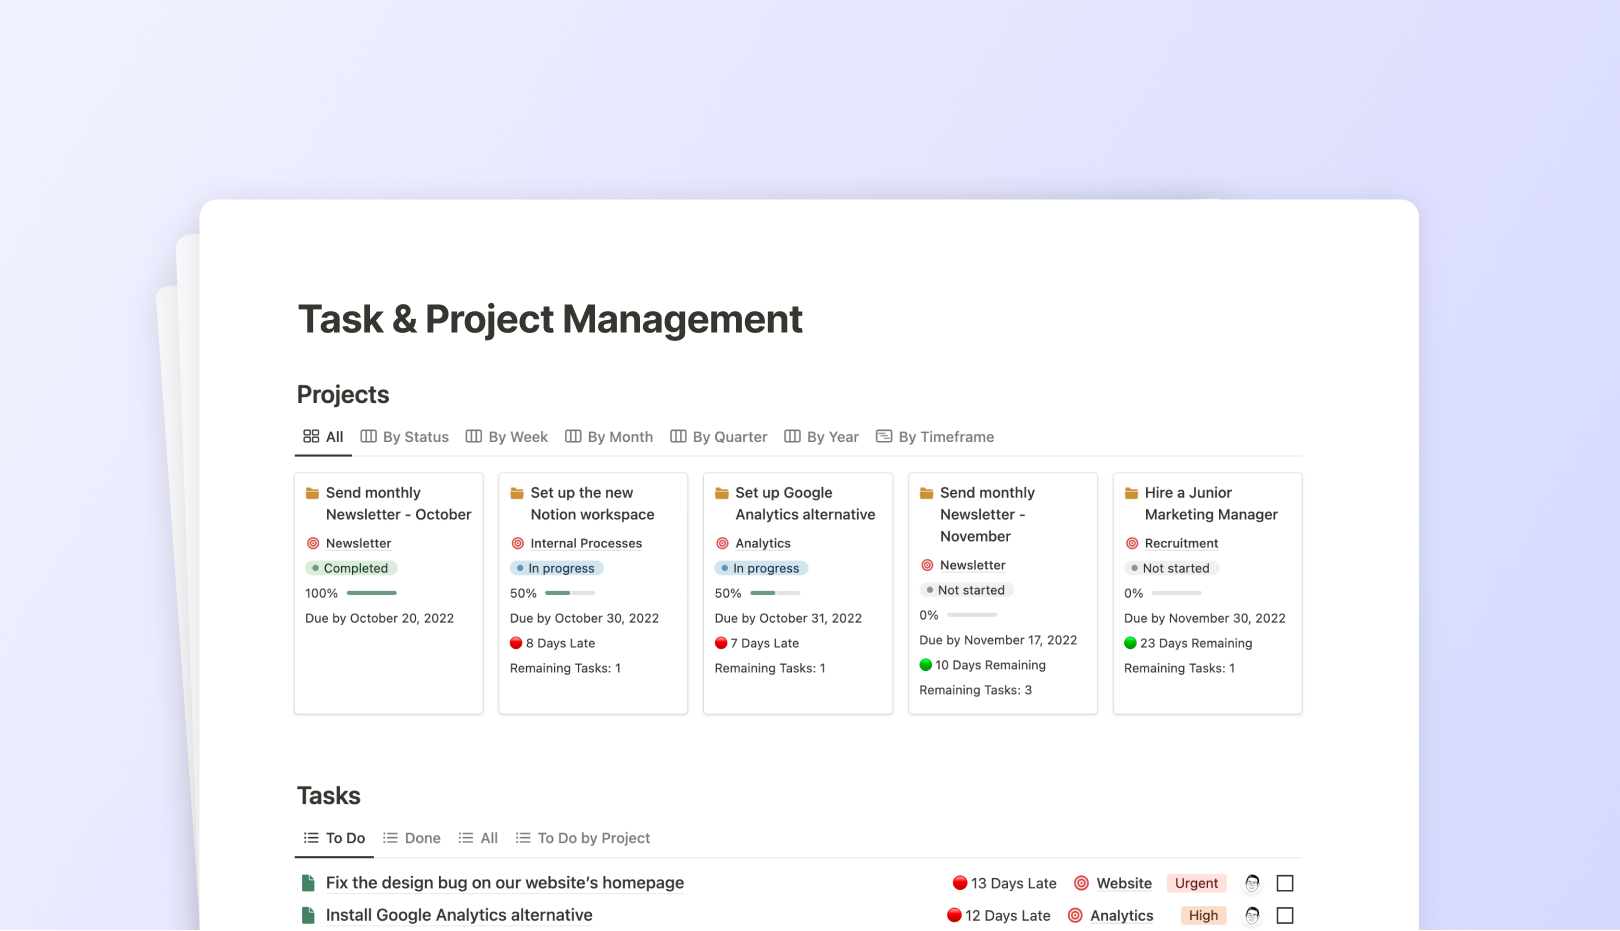Select the Urgent priority label
1620x931 pixels.
[x=1196, y=883]
